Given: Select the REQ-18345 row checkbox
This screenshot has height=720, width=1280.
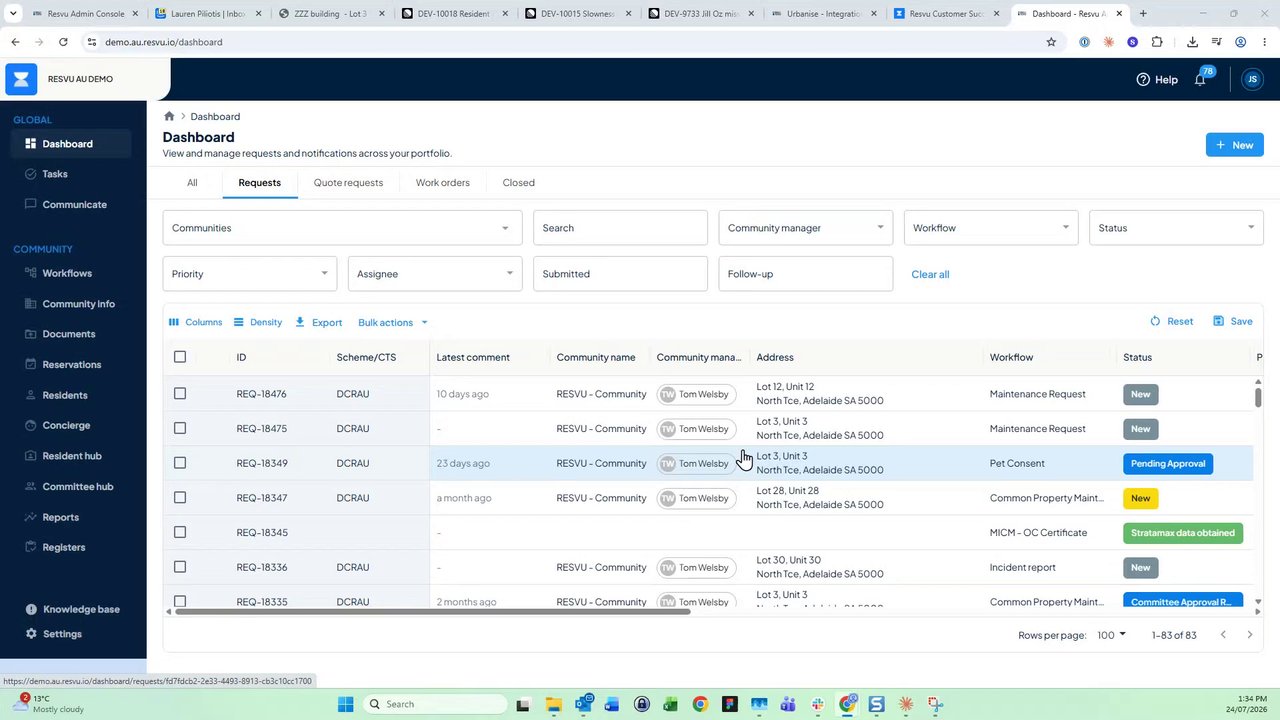Looking at the screenshot, I should click(x=180, y=532).
